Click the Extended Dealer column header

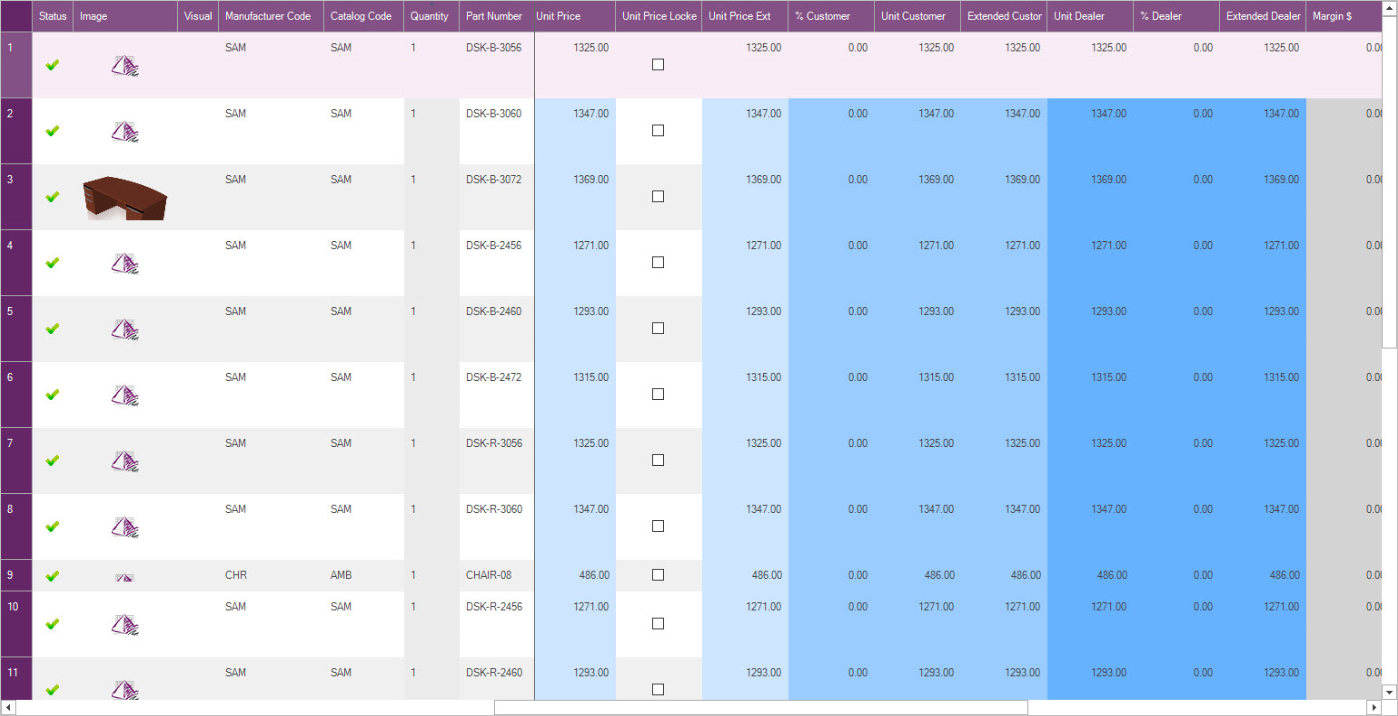point(1263,16)
